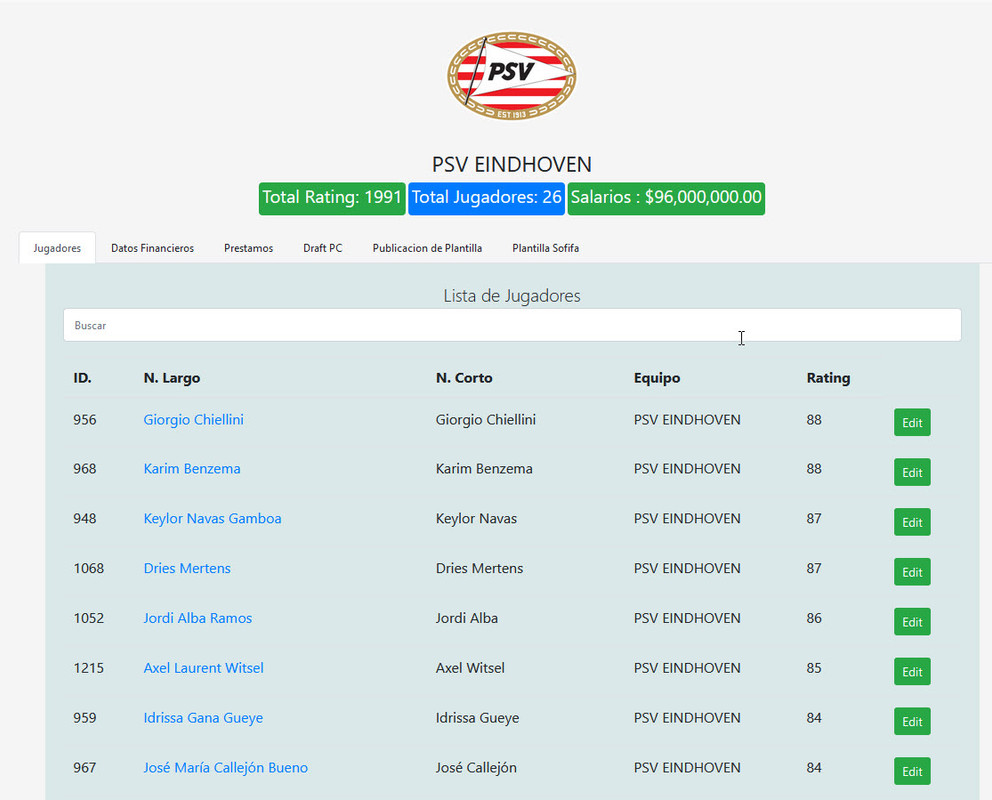Screen dimensions: 992x800
Task: Focus the Buscar search field
Action: click(512, 325)
